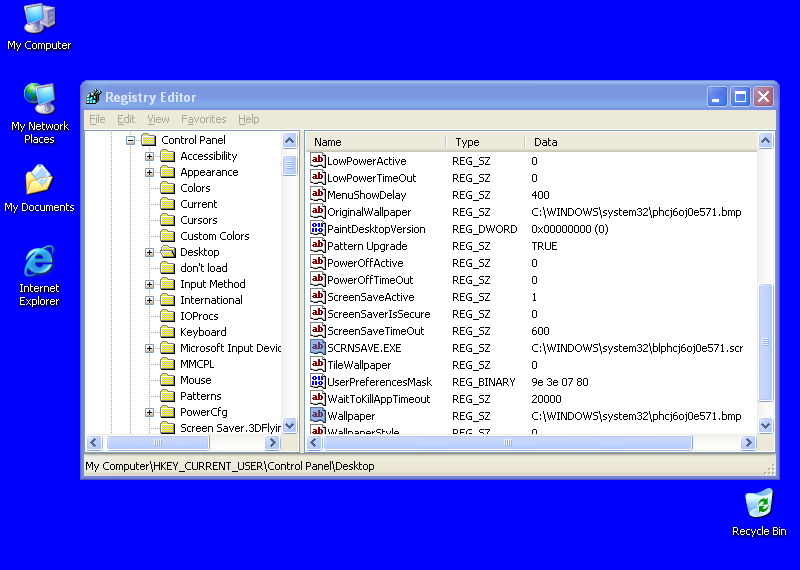Click values pane horizontal scroll left arrow
Viewport: 800px width, 570px height.
click(x=314, y=442)
